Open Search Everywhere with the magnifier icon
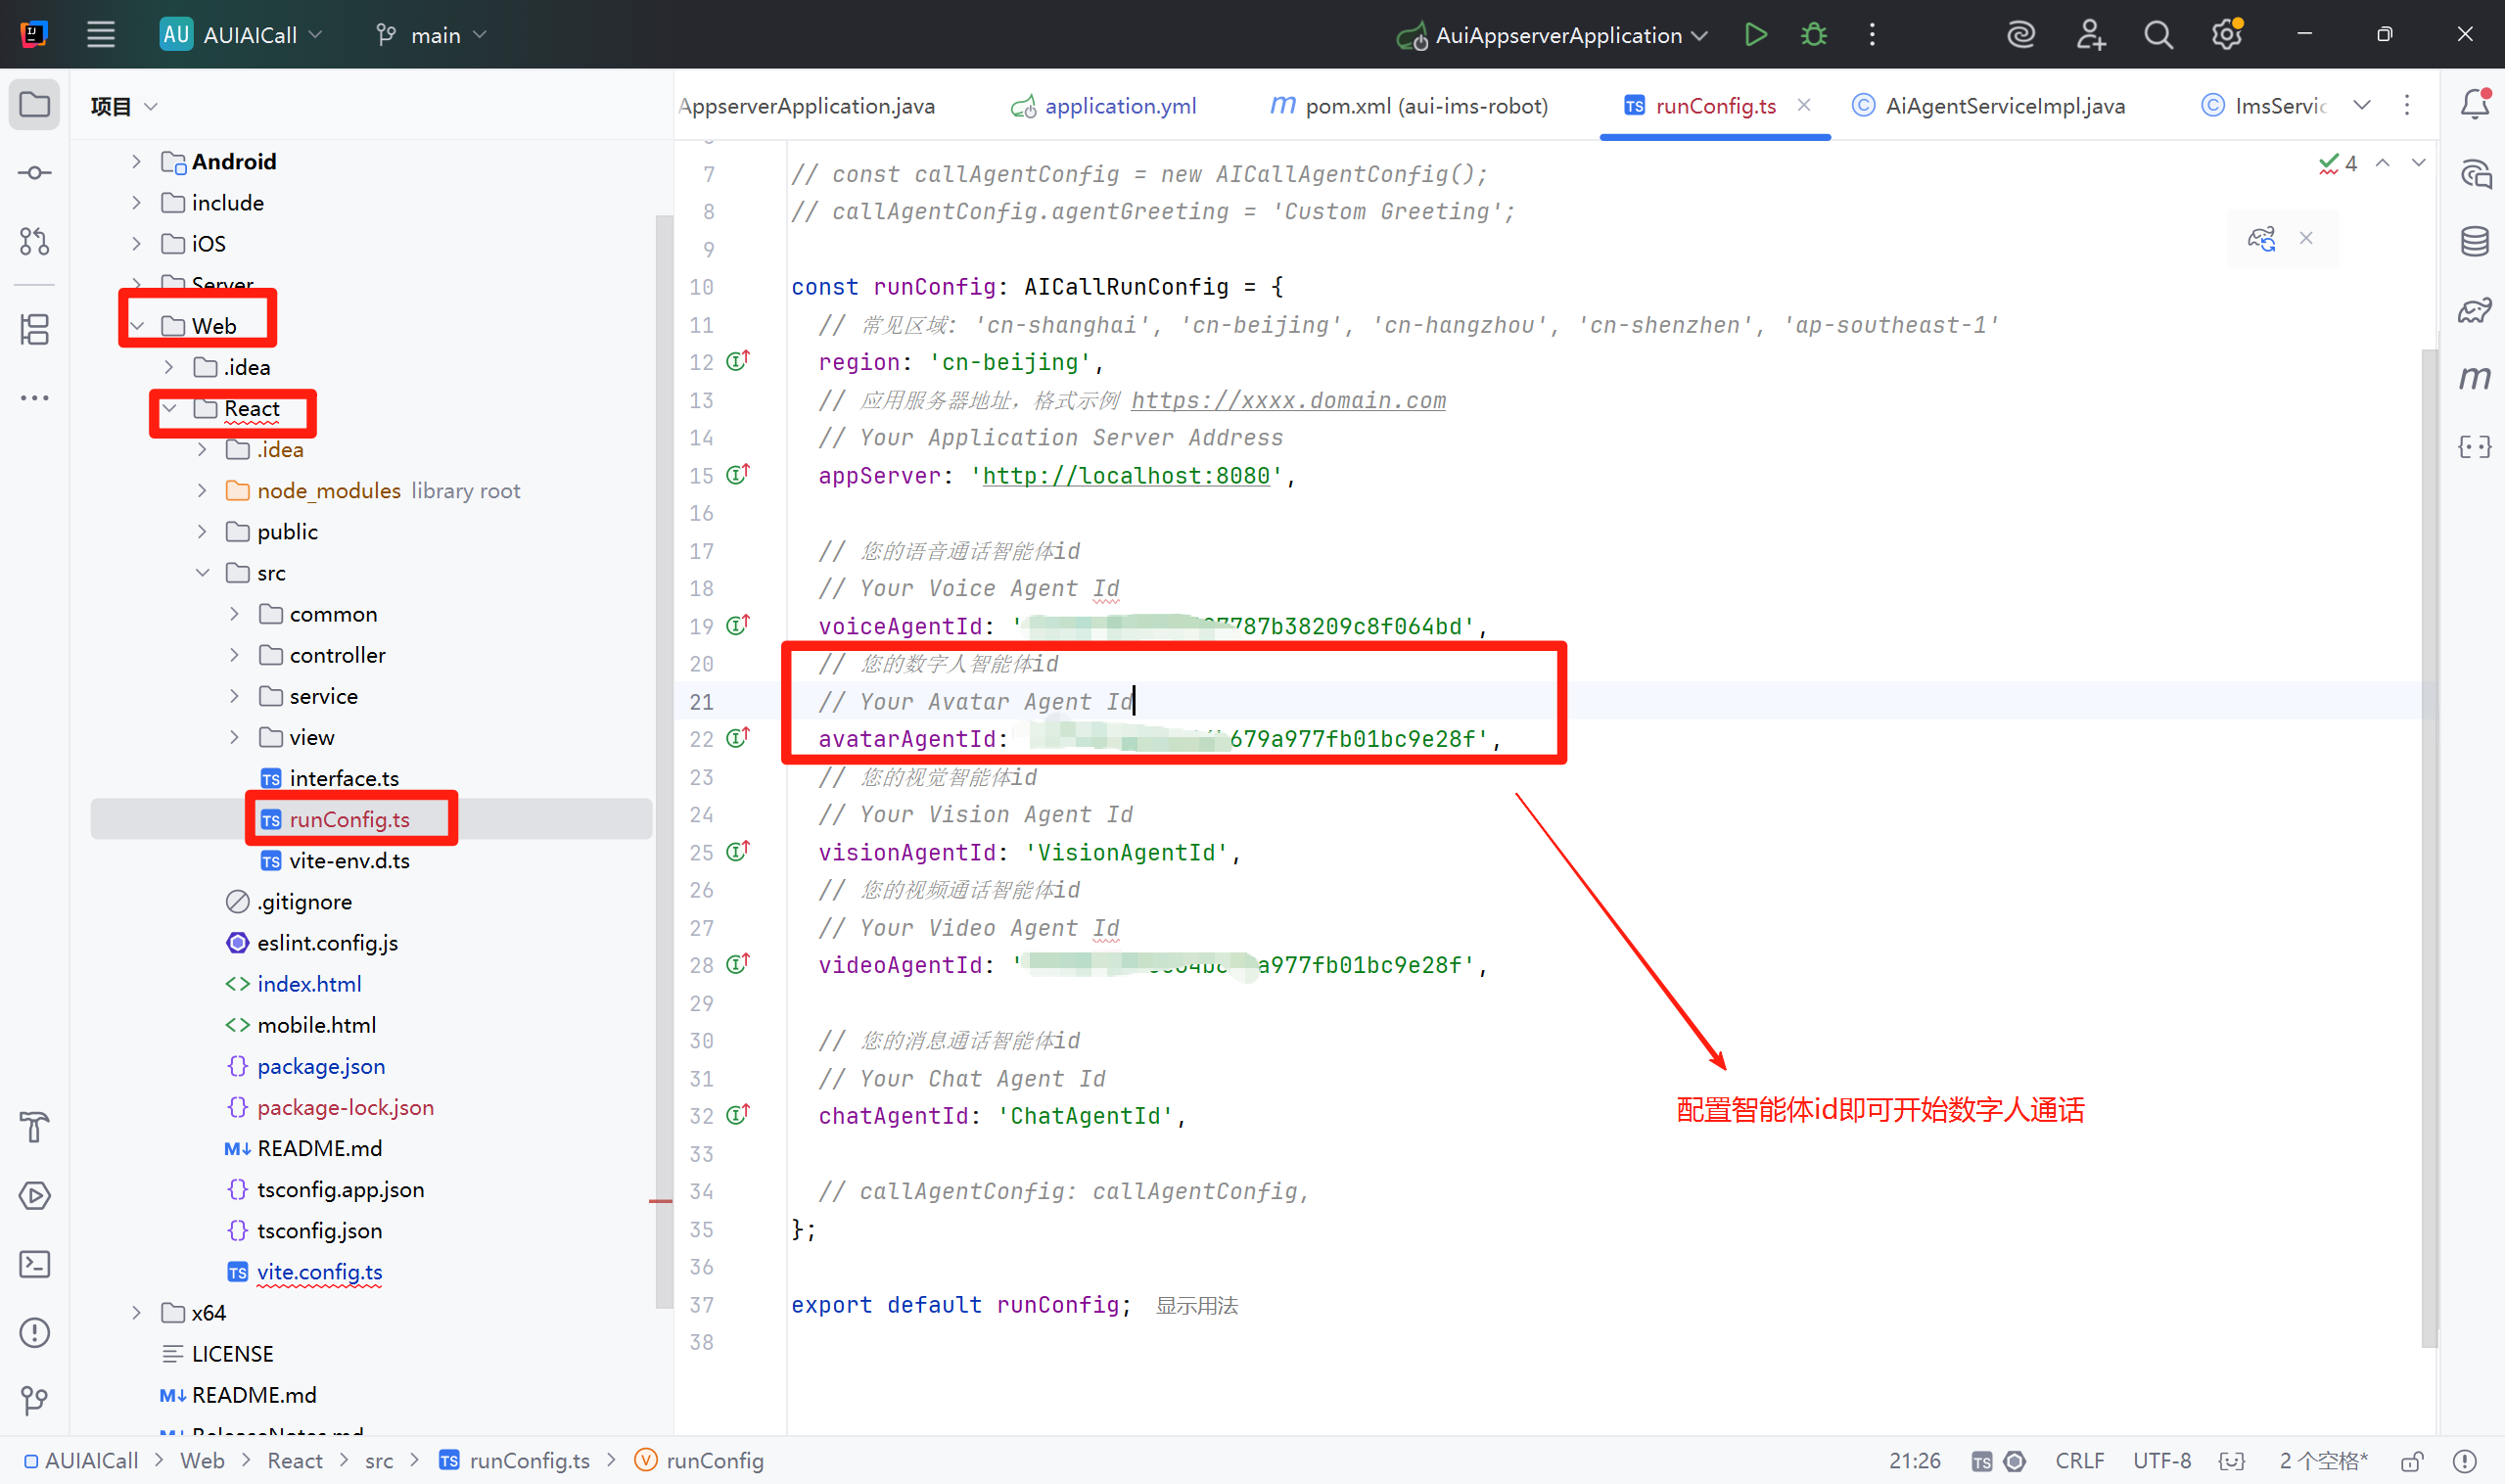2505x1484 pixels. 2157,34
